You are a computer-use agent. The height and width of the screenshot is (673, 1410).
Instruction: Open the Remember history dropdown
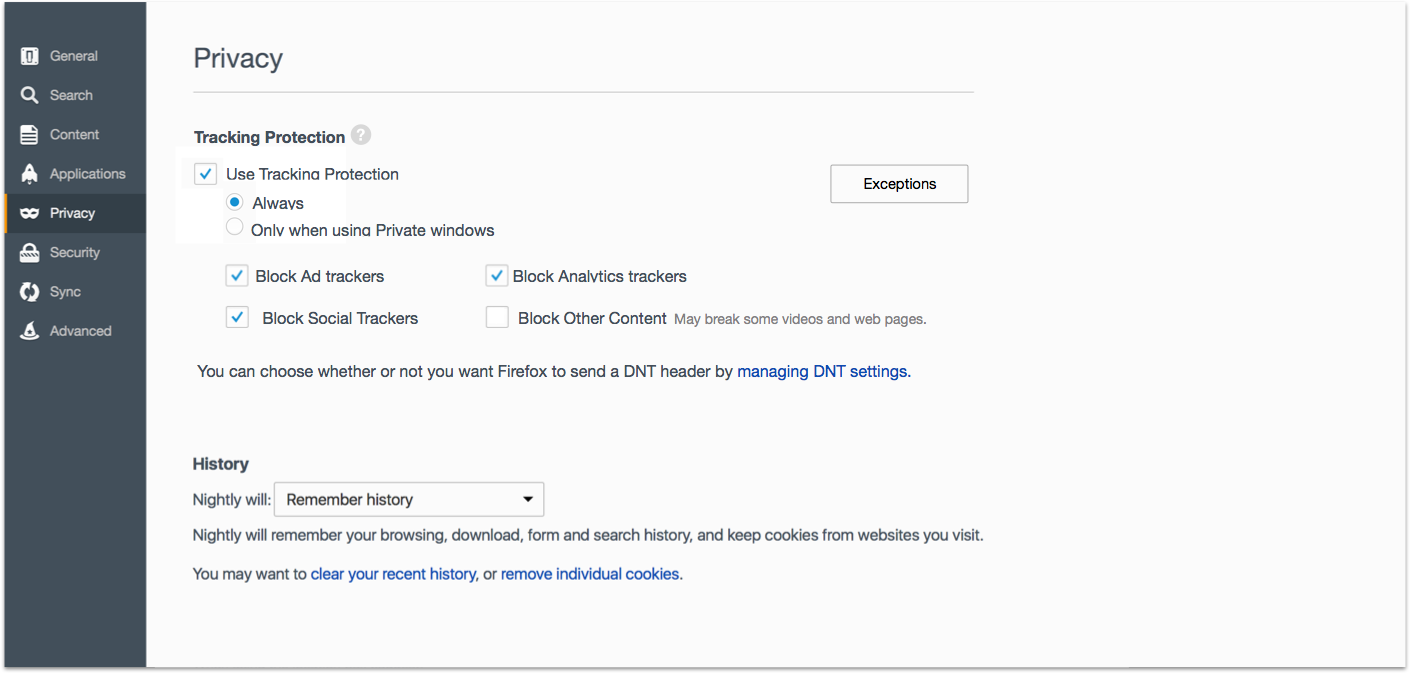409,499
